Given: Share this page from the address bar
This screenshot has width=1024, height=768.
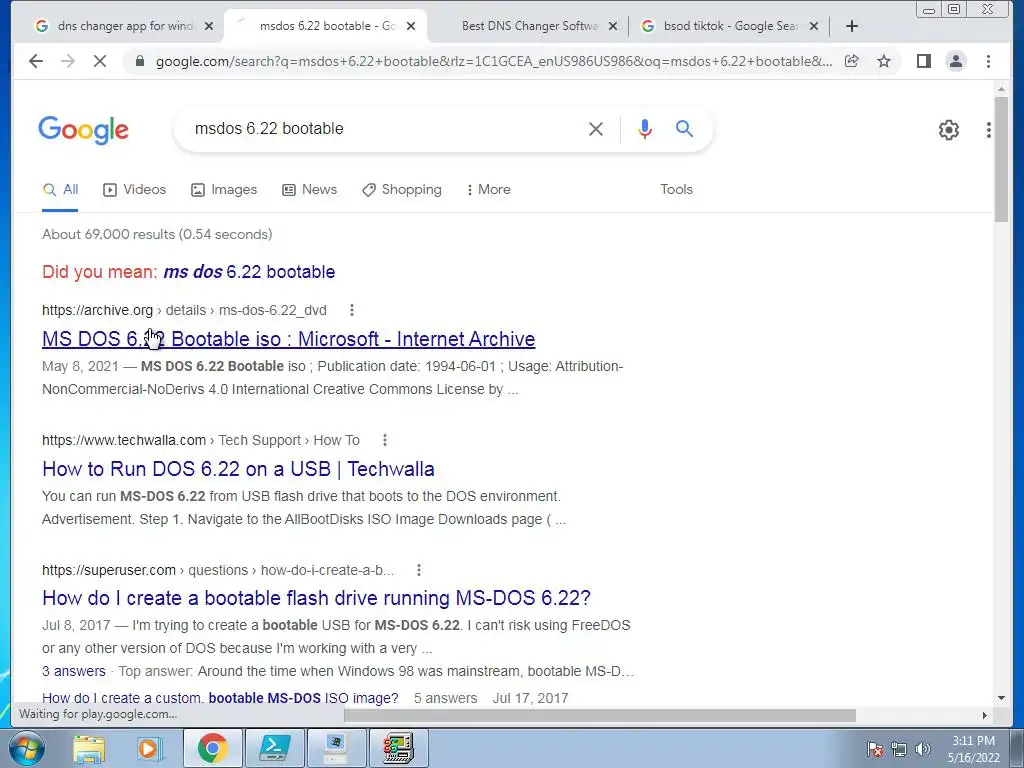Looking at the screenshot, I should click(x=852, y=61).
